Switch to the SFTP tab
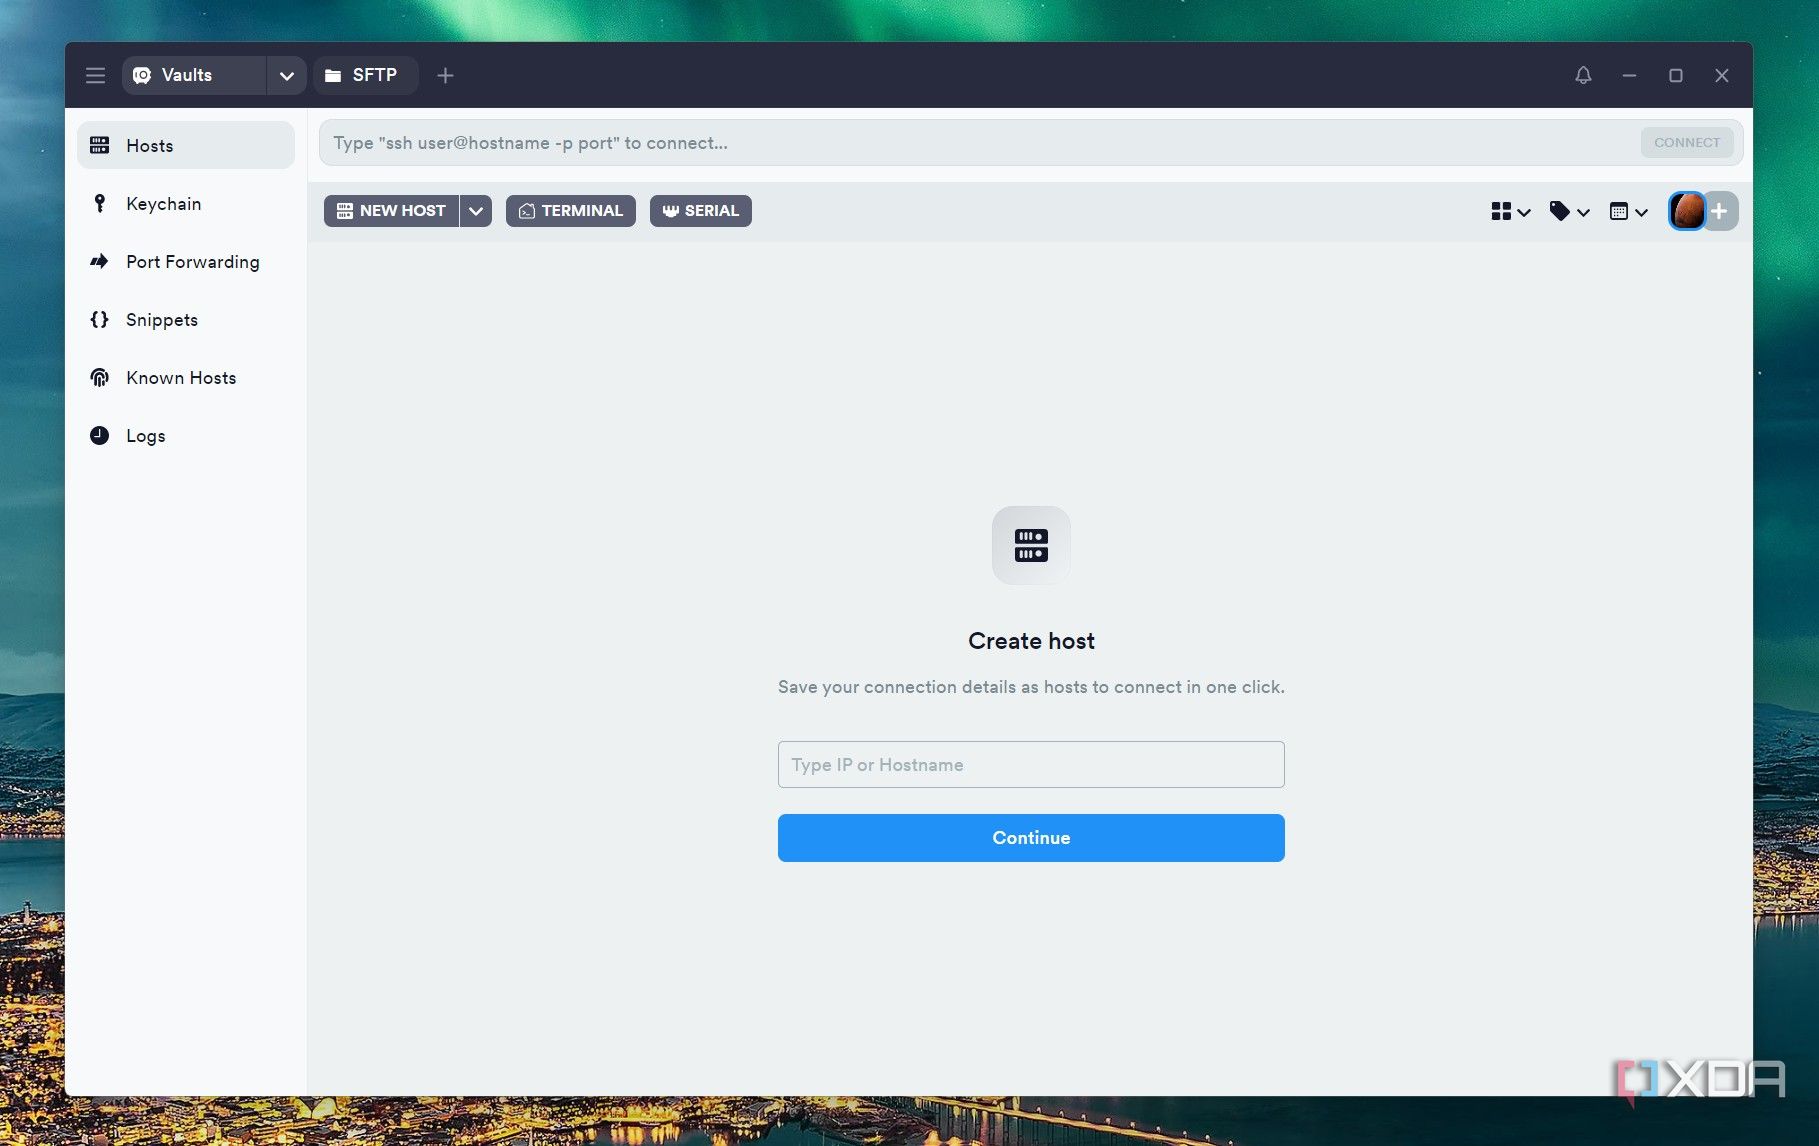This screenshot has height=1146, width=1819. click(365, 75)
